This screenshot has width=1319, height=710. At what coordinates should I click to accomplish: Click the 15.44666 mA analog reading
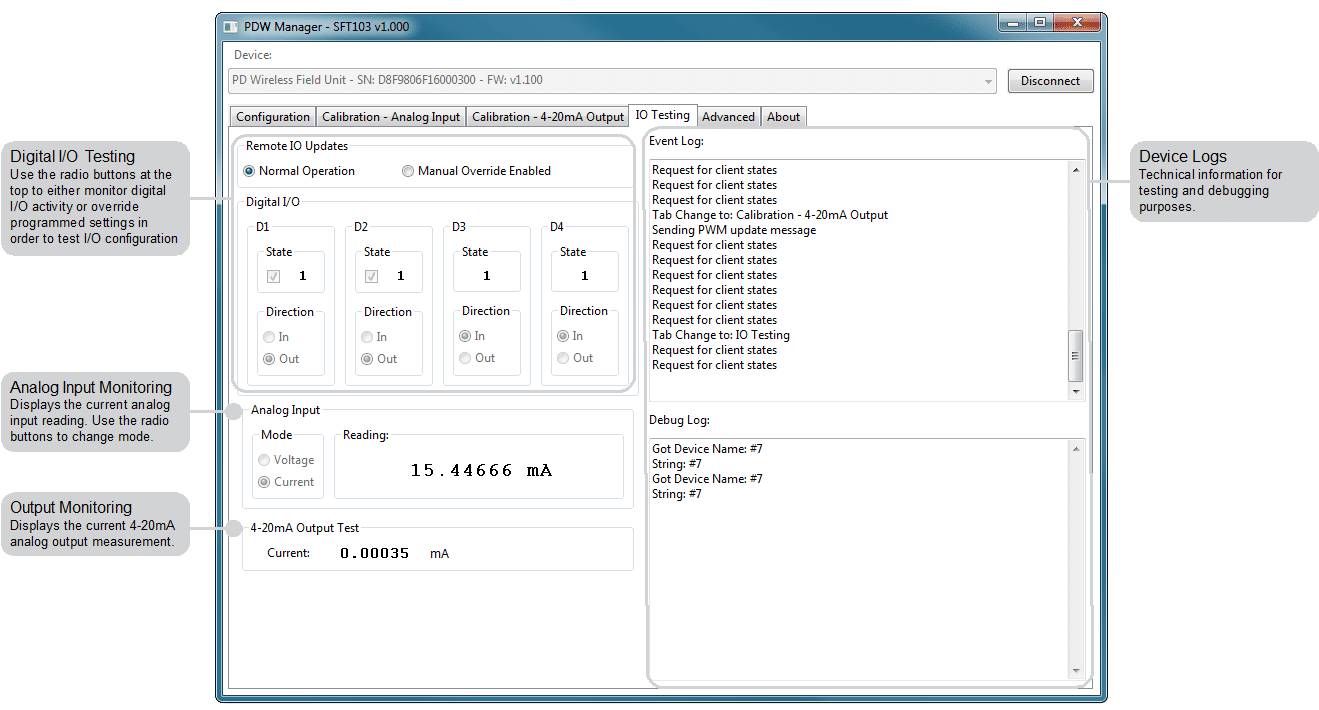coord(481,470)
